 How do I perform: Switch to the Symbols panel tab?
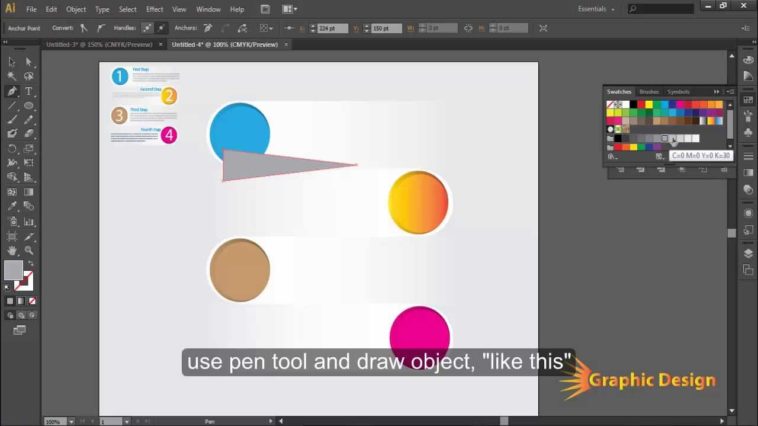[678, 92]
